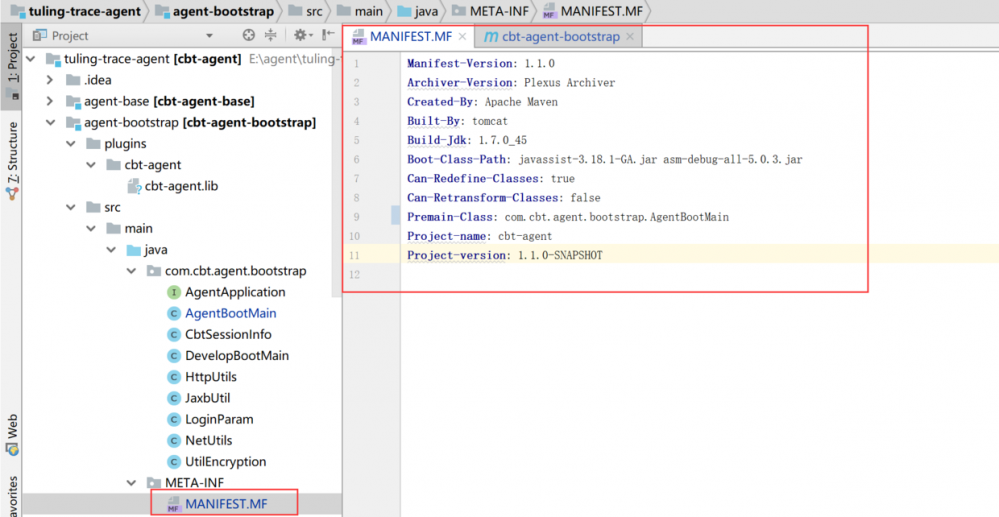This screenshot has width=999, height=517.
Task: Click the Build-Jdk line in editor
Action: 467,140
